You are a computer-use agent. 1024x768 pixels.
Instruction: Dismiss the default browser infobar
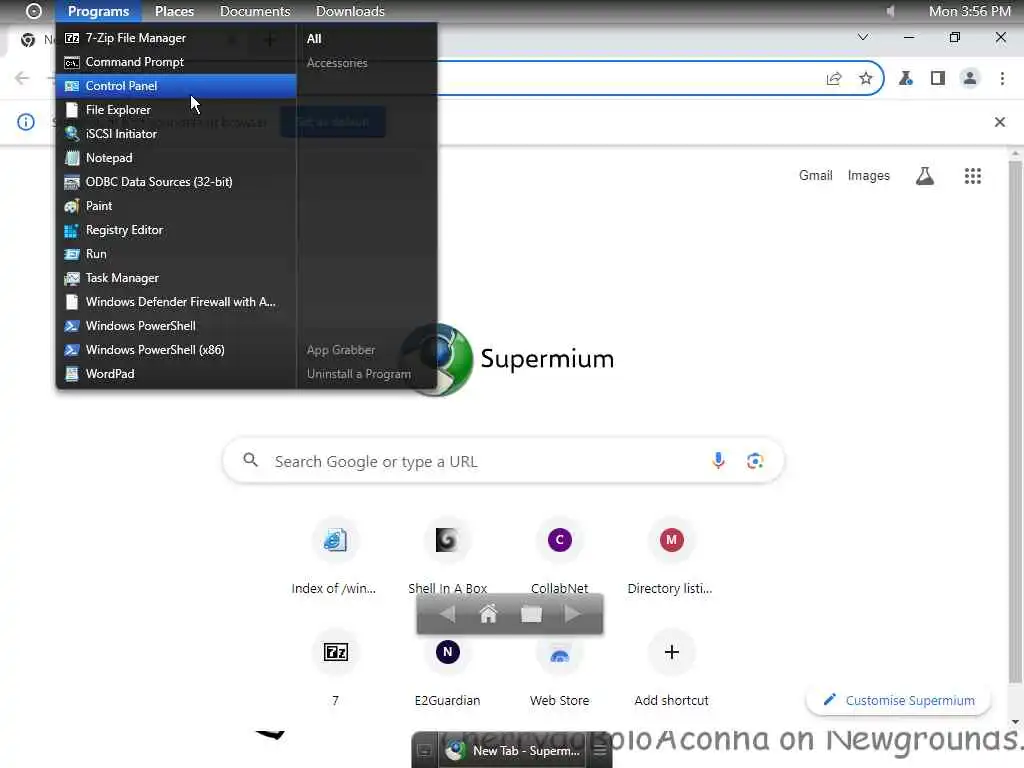point(1000,122)
